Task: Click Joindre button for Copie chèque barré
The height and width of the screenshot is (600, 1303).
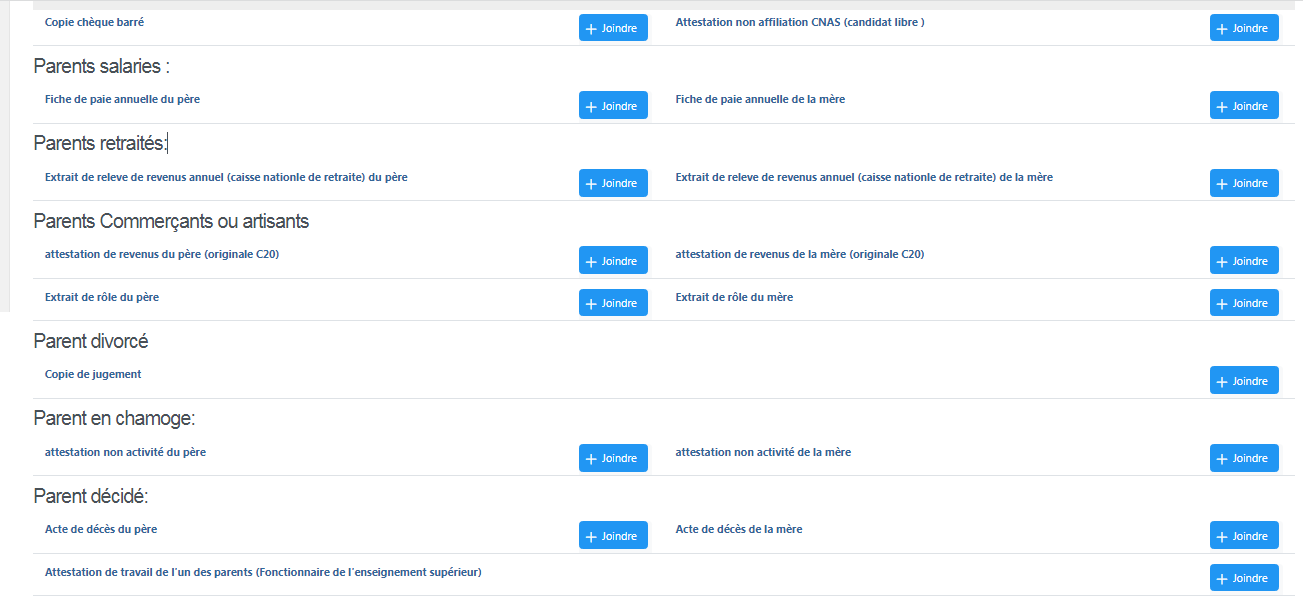Action: (x=613, y=28)
